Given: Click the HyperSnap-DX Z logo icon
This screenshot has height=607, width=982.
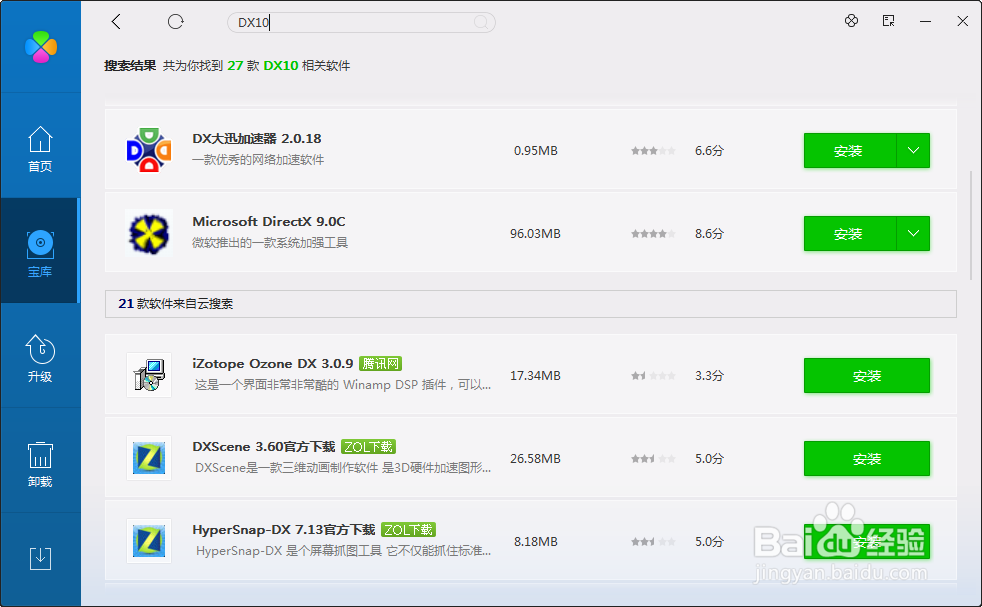Looking at the screenshot, I should 149,541.
